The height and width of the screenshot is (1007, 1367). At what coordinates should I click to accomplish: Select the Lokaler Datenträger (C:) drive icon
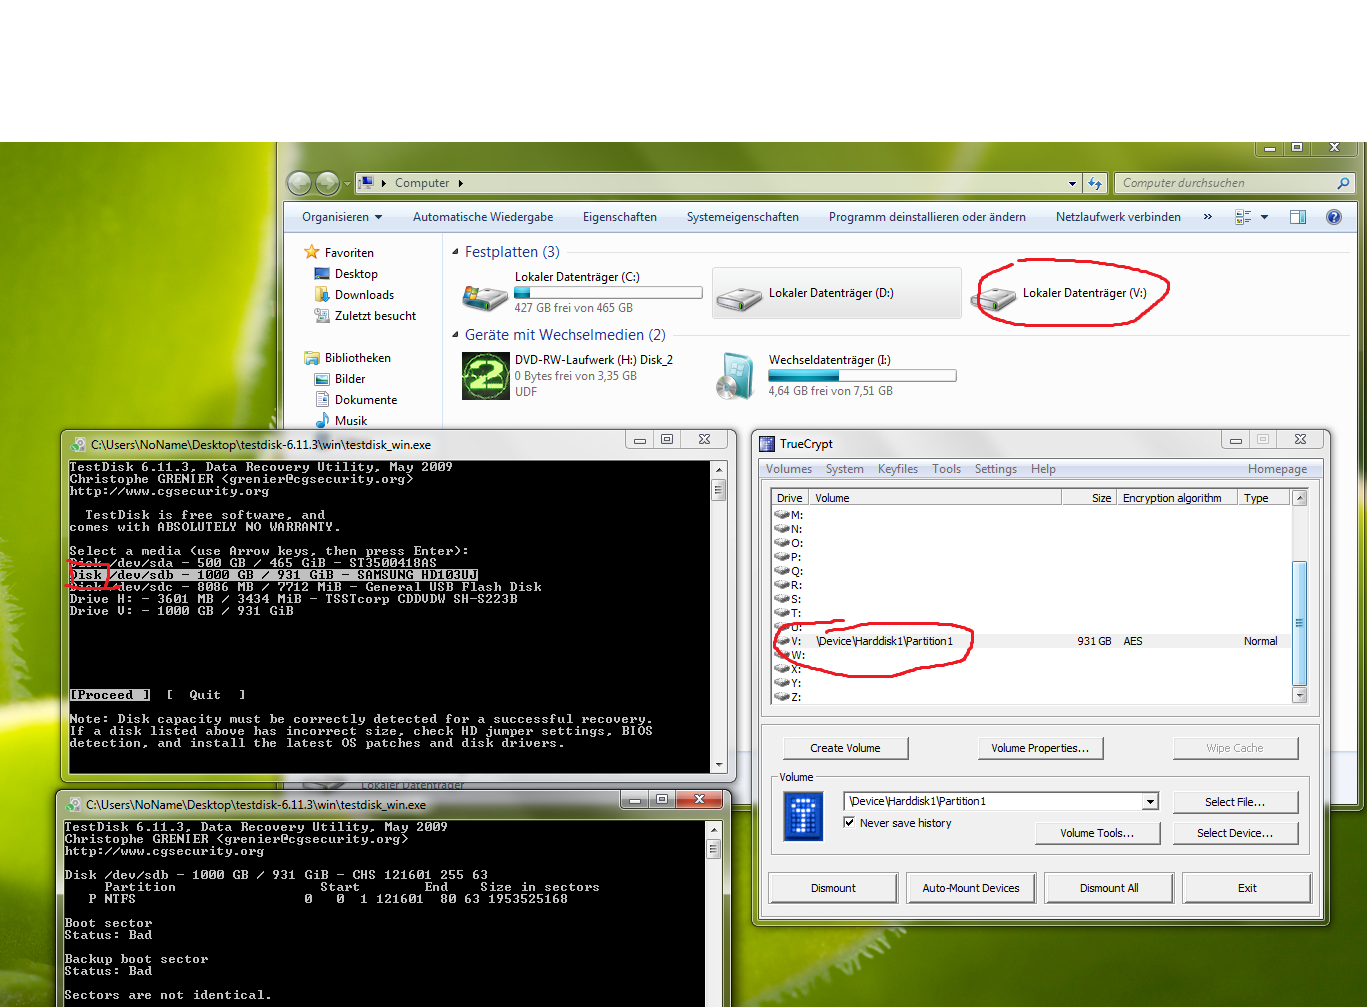[x=485, y=295]
